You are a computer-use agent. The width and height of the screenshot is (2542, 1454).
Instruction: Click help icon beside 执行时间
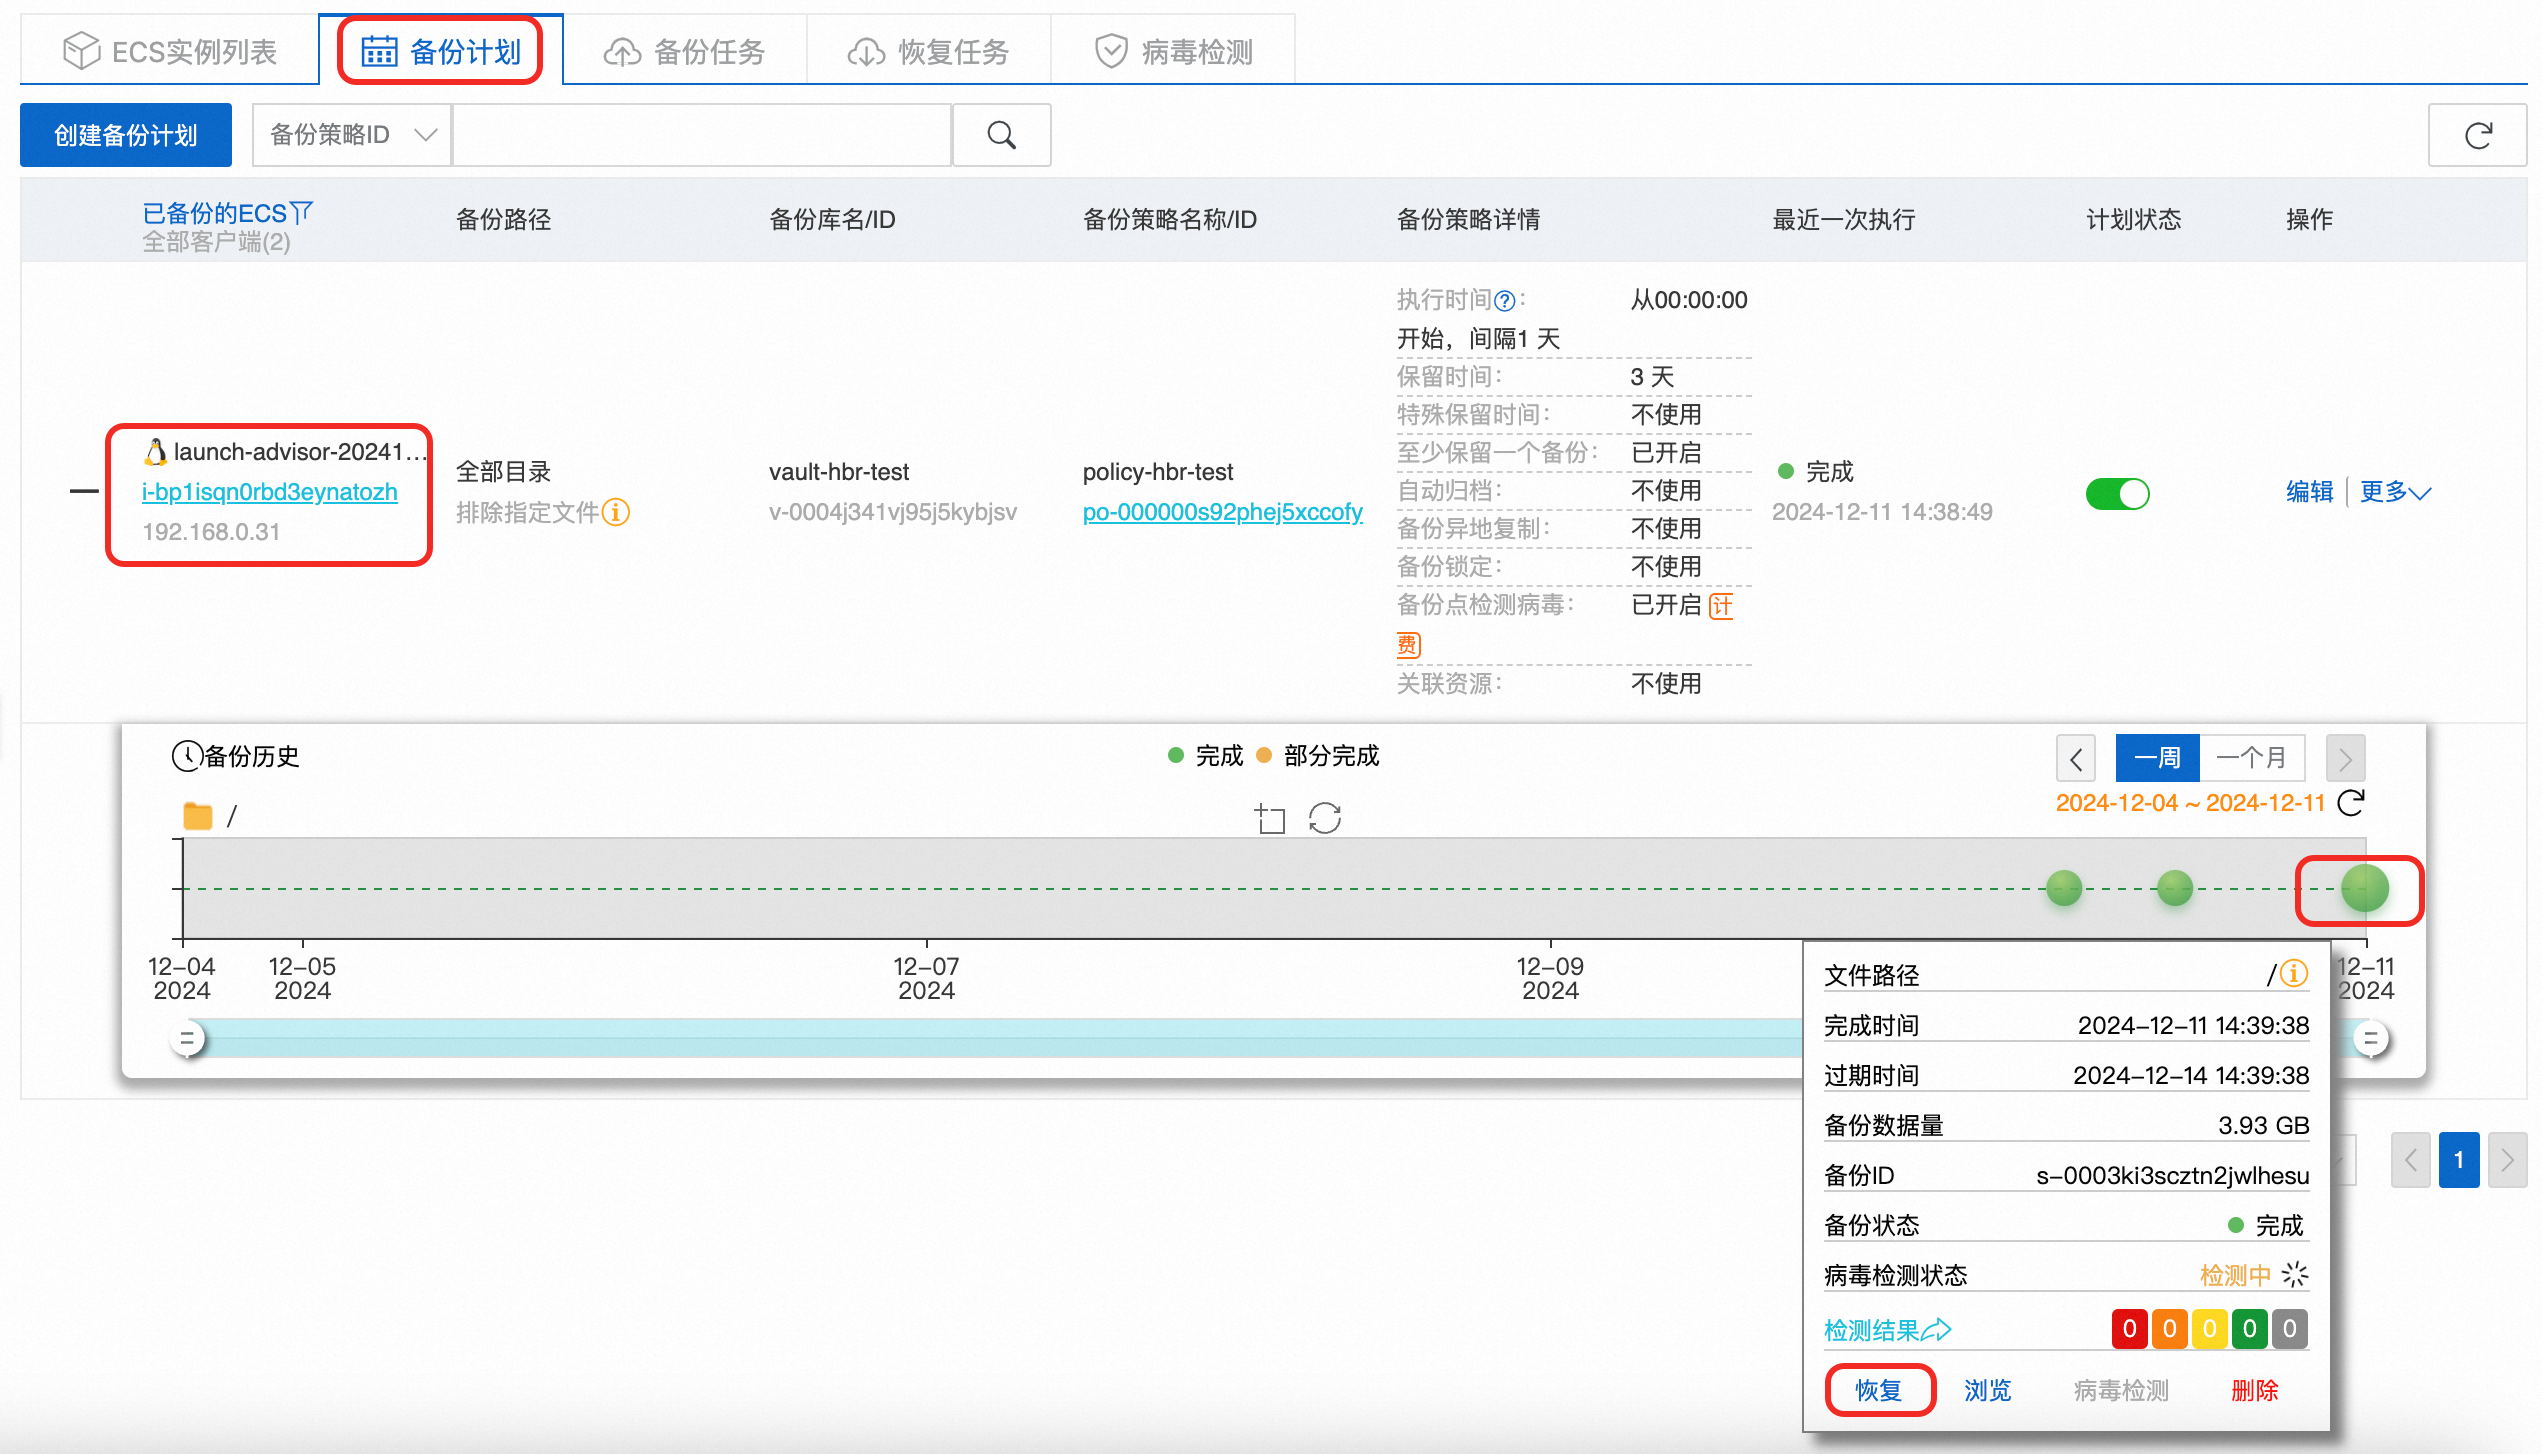1504,300
